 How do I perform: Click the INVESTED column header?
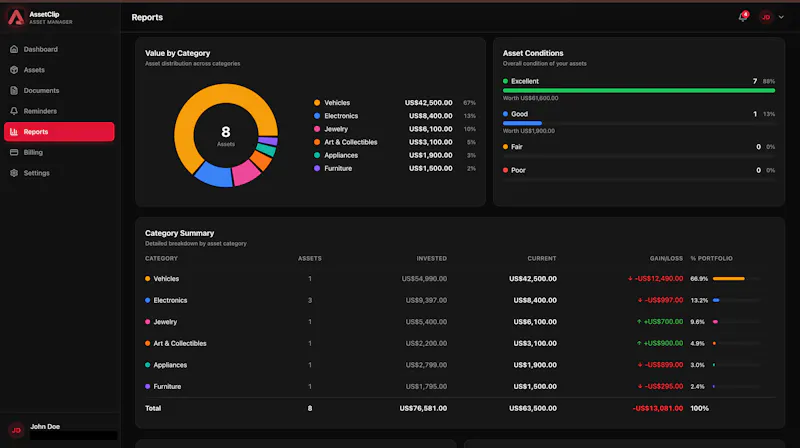tap(432, 259)
